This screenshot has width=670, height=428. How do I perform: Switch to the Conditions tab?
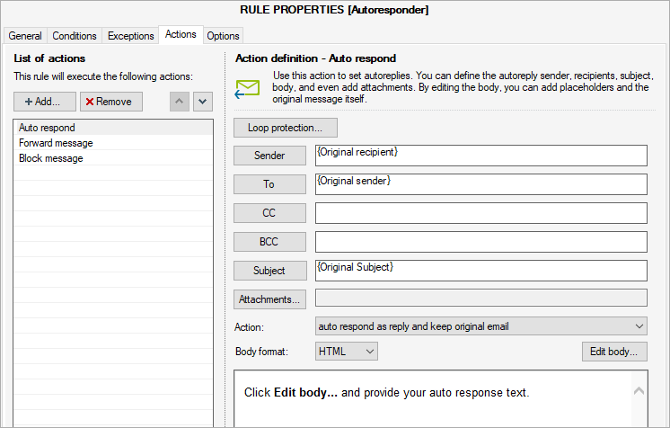coord(74,36)
